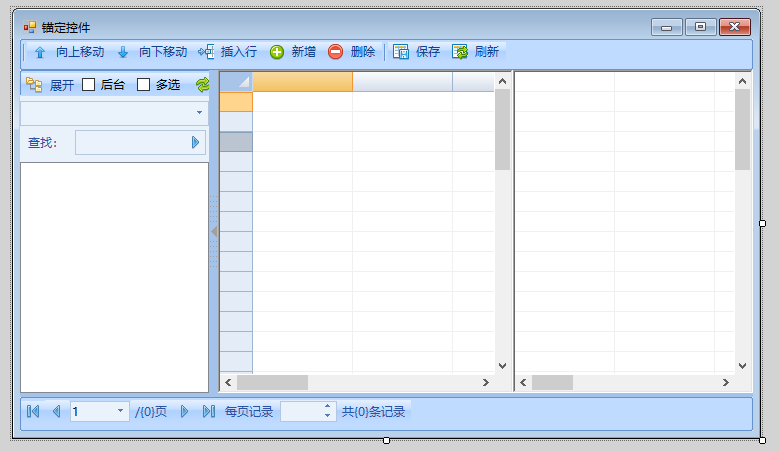This screenshot has width=780, height=452.
Task: Collapse the left panel via splitter arrow
Action: [214, 231]
